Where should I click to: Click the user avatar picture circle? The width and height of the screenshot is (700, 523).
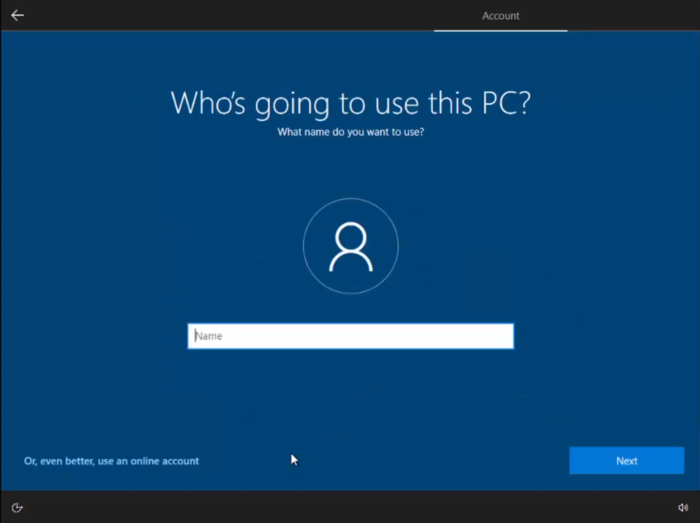[351, 246]
